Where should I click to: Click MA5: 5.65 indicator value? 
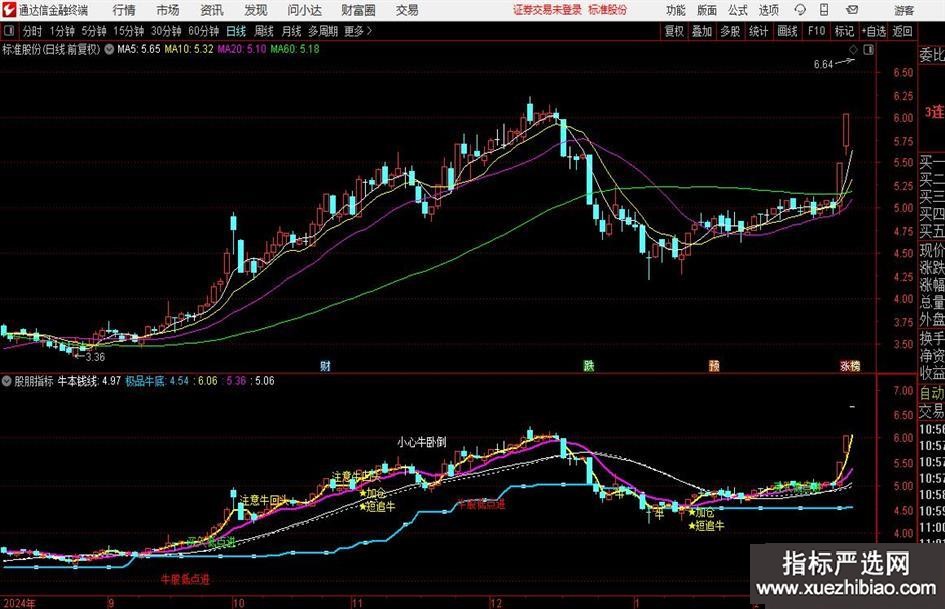click(139, 49)
